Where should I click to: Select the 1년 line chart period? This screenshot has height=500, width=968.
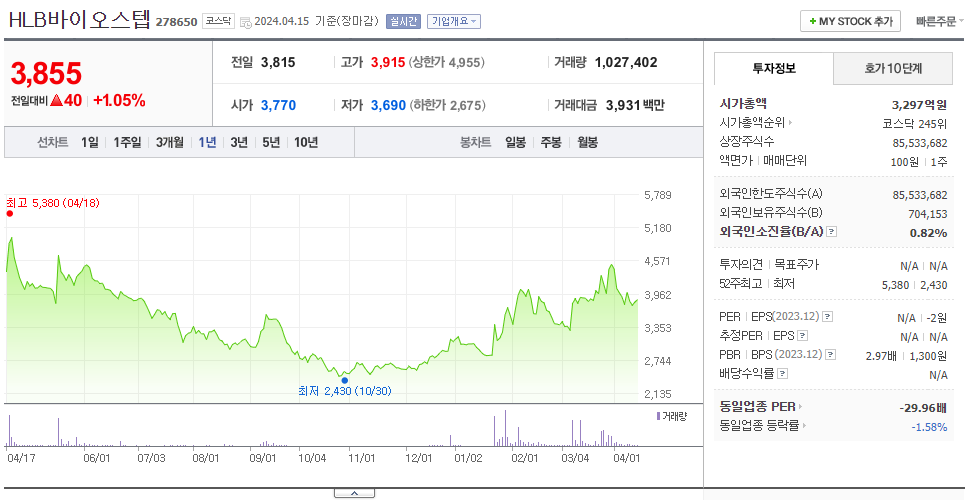(x=207, y=143)
